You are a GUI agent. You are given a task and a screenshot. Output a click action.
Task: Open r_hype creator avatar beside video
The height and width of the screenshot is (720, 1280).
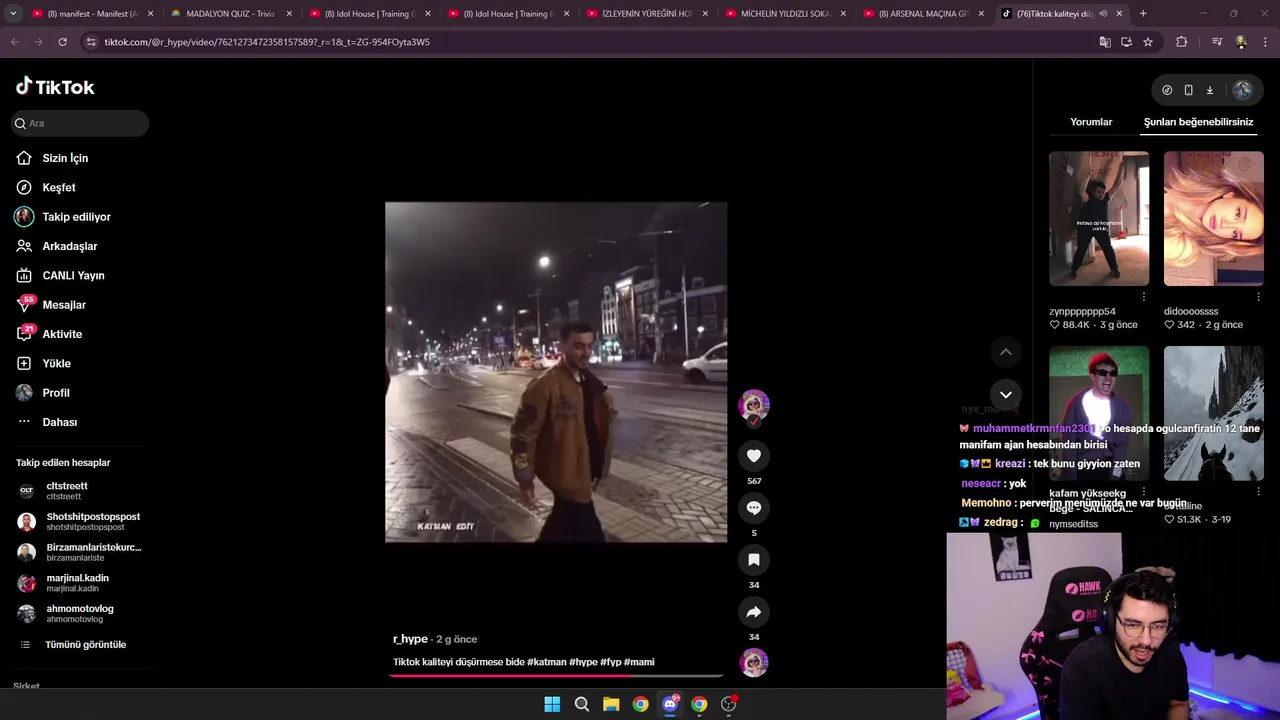(754, 405)
